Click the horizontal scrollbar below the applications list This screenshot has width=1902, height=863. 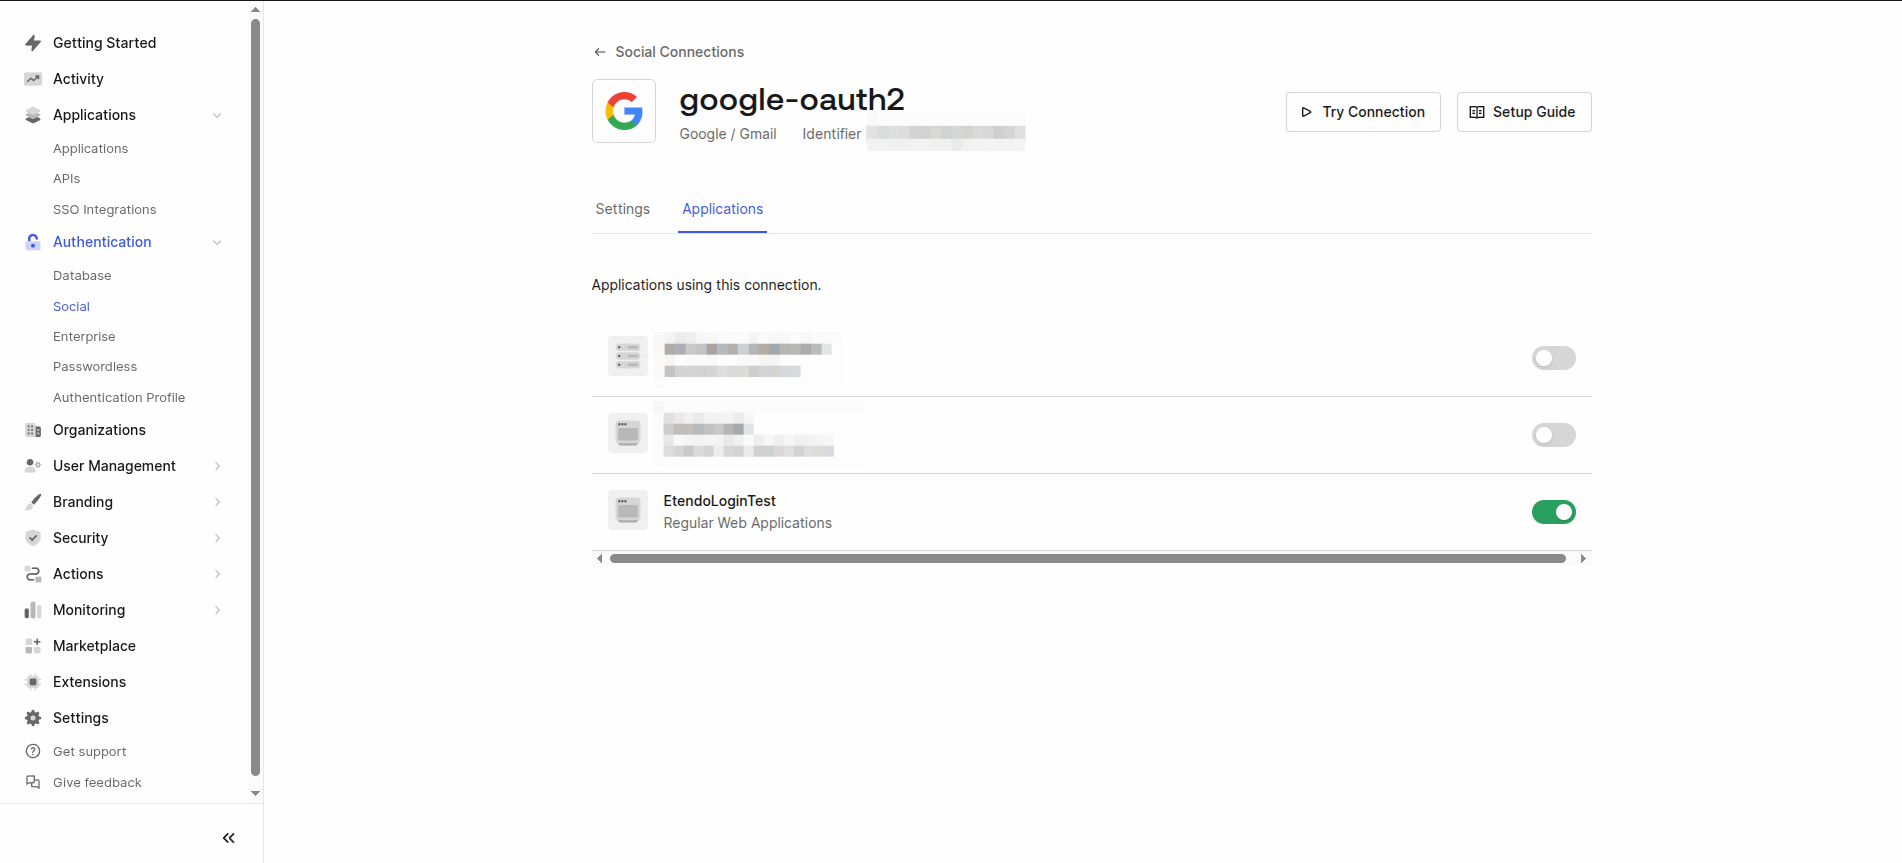coord(1088,559)
